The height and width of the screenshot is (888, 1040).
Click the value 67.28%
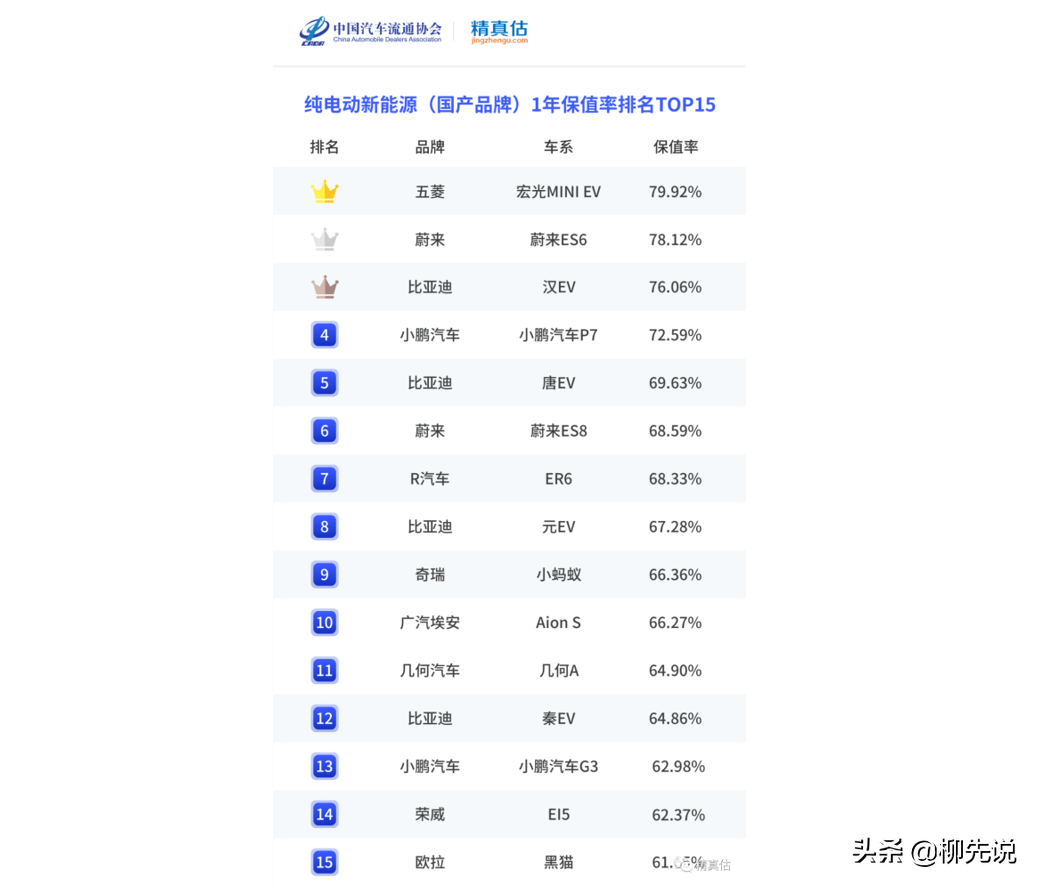click(675, 527)
